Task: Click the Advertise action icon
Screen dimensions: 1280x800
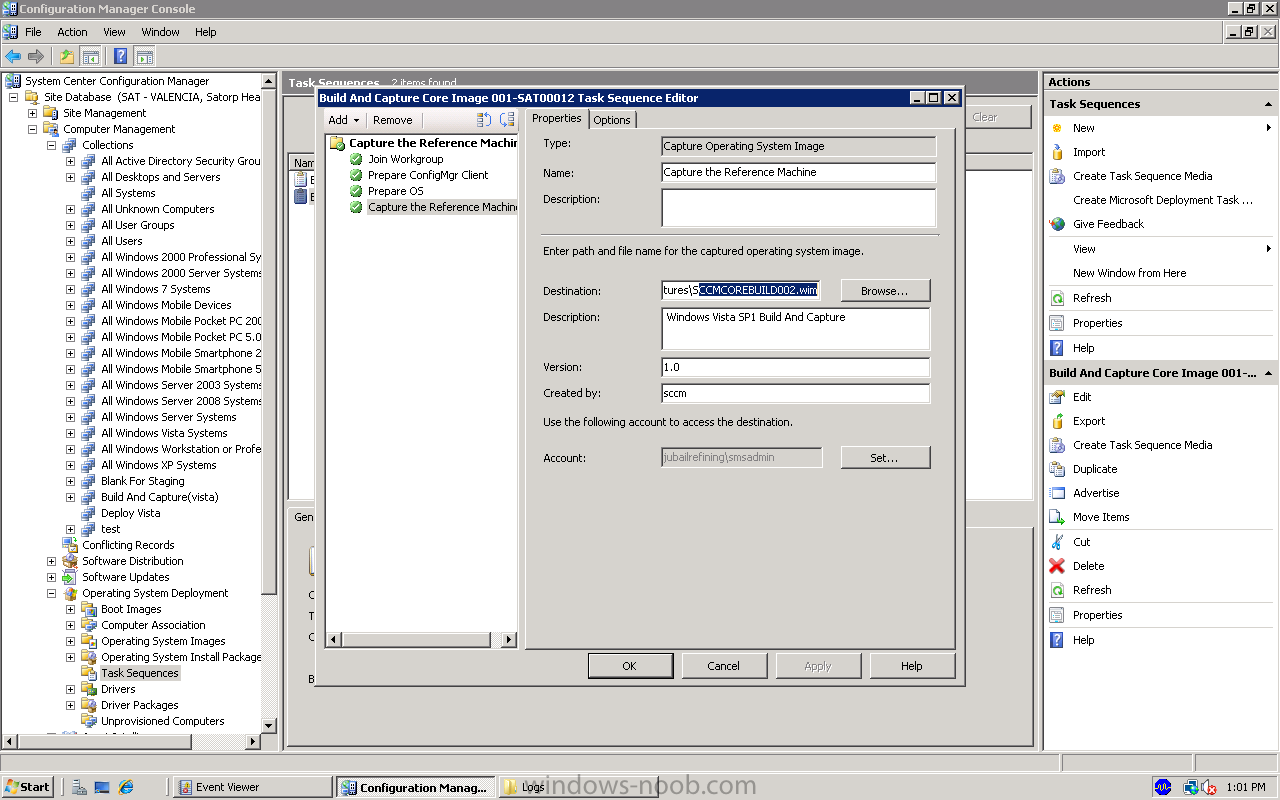Action: pos(1057,493)
